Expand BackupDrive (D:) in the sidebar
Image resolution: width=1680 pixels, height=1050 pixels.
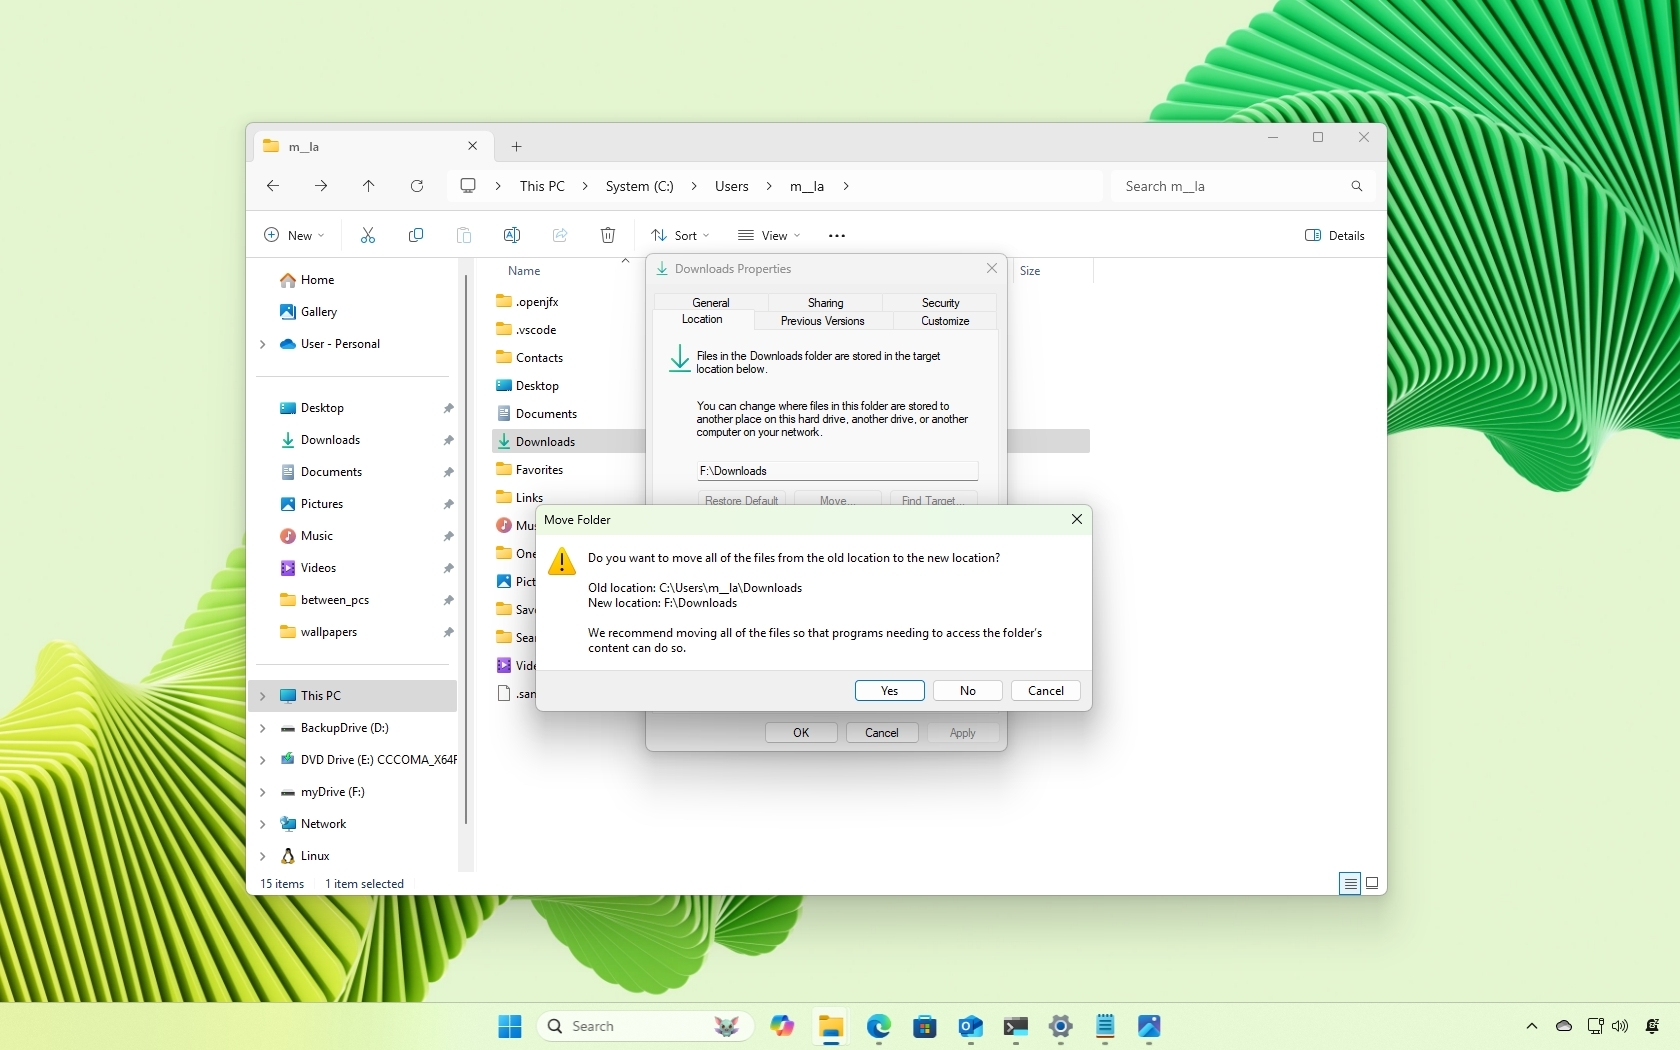point(263,728)
